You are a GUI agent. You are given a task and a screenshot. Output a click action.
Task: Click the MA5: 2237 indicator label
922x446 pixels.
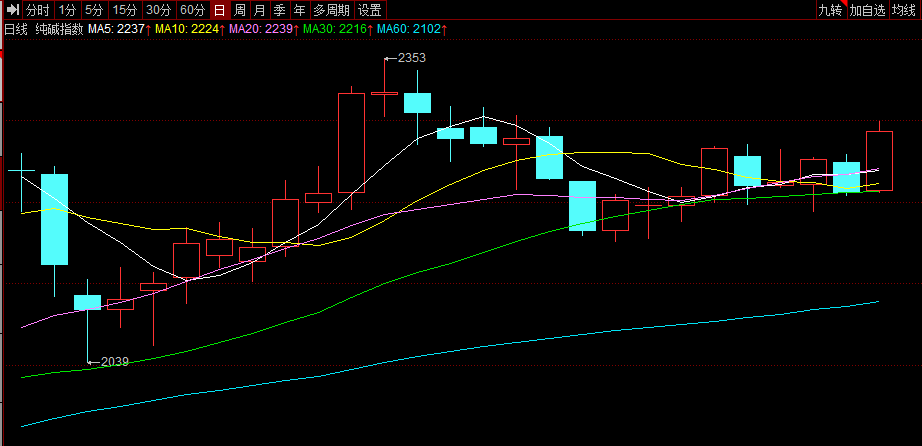tap(120, 29)
